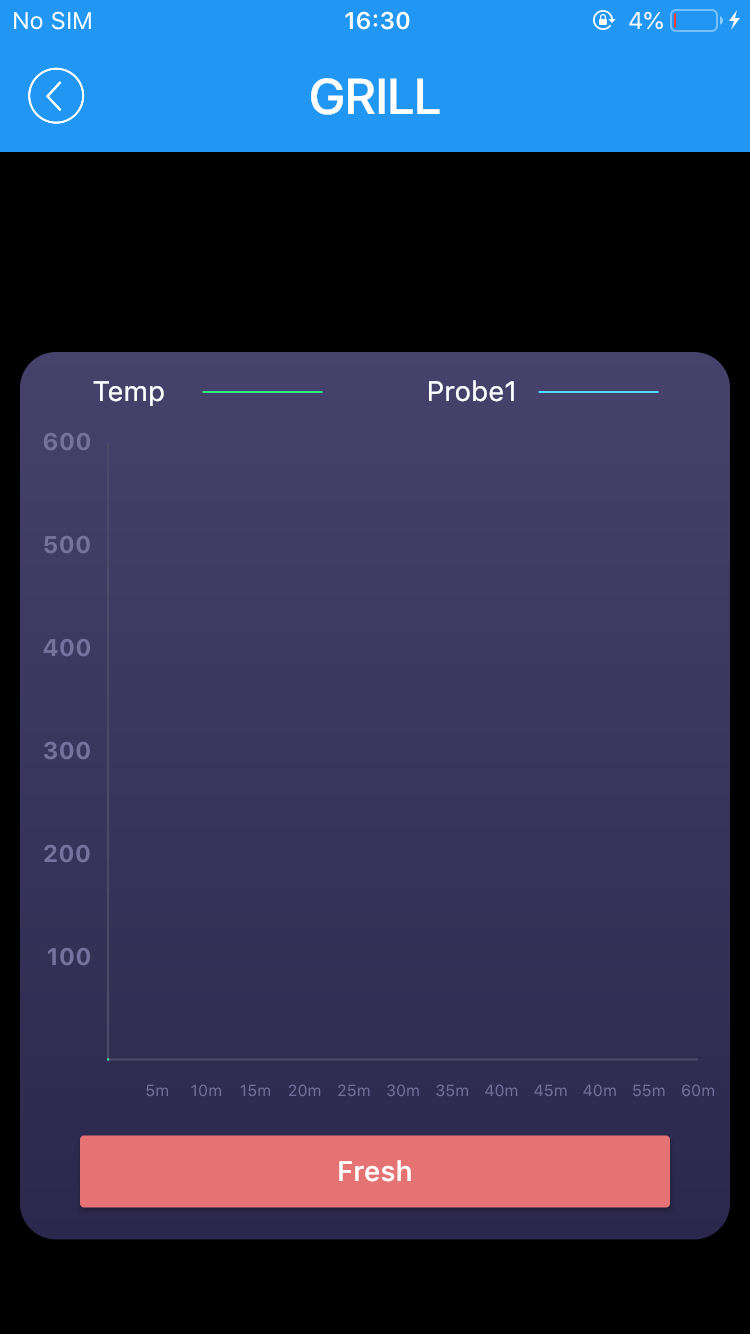The height and width of the screenshot is (1334, 750).
Task: Select the 30m time axis marker
Action: pyautogui.click(x=403, y=1091)
